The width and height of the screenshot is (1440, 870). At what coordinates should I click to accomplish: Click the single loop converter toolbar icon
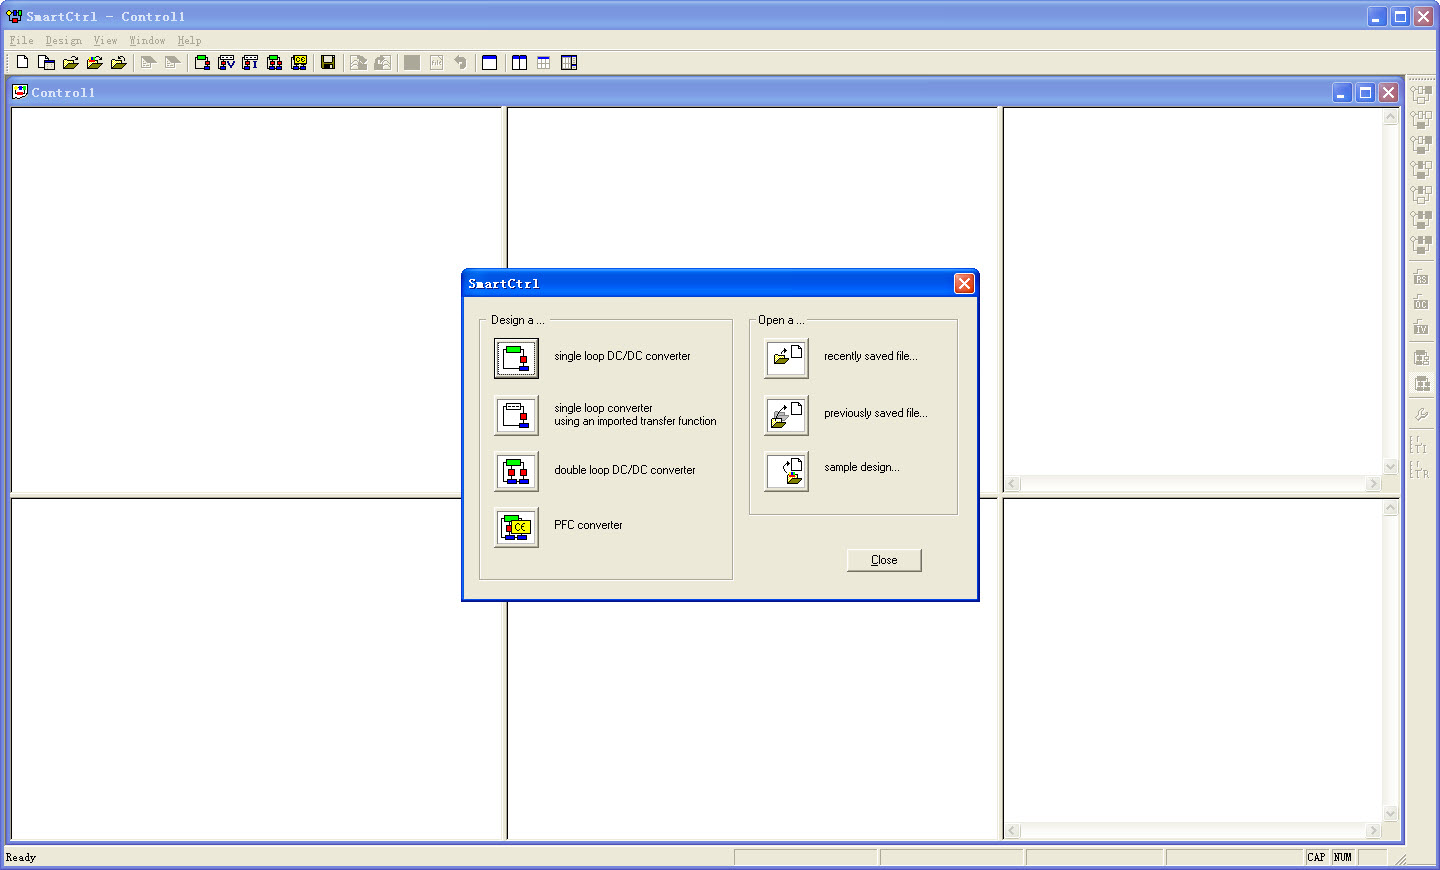point(202,62)
